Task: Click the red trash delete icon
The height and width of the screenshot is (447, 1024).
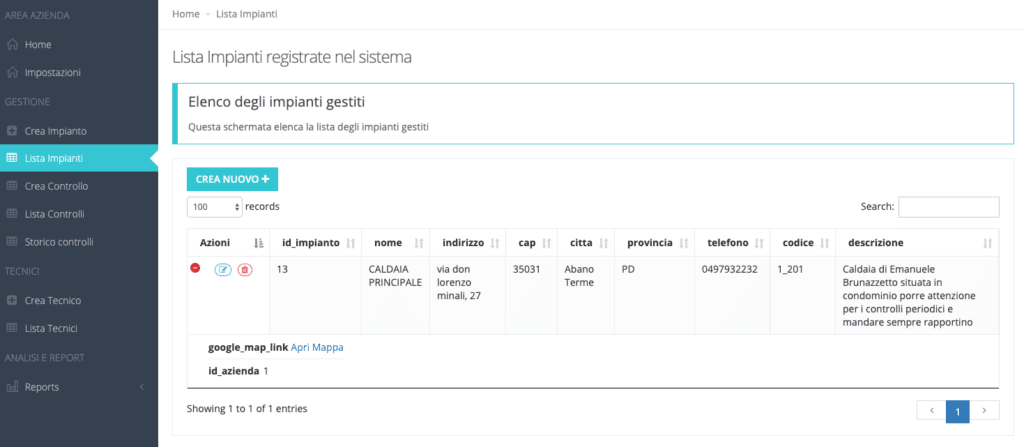Action: (x=245, y=269)
